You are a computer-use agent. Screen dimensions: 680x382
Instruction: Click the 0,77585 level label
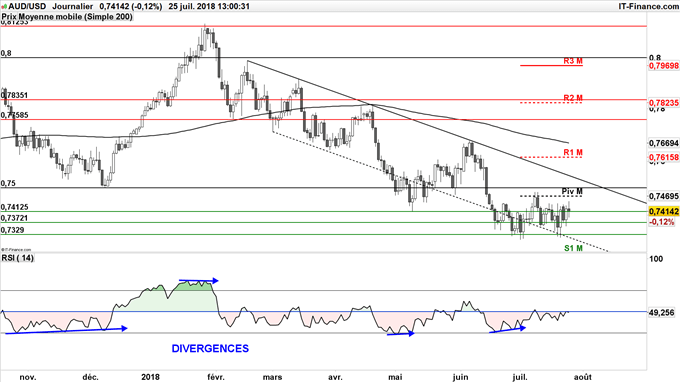[15, 115]
